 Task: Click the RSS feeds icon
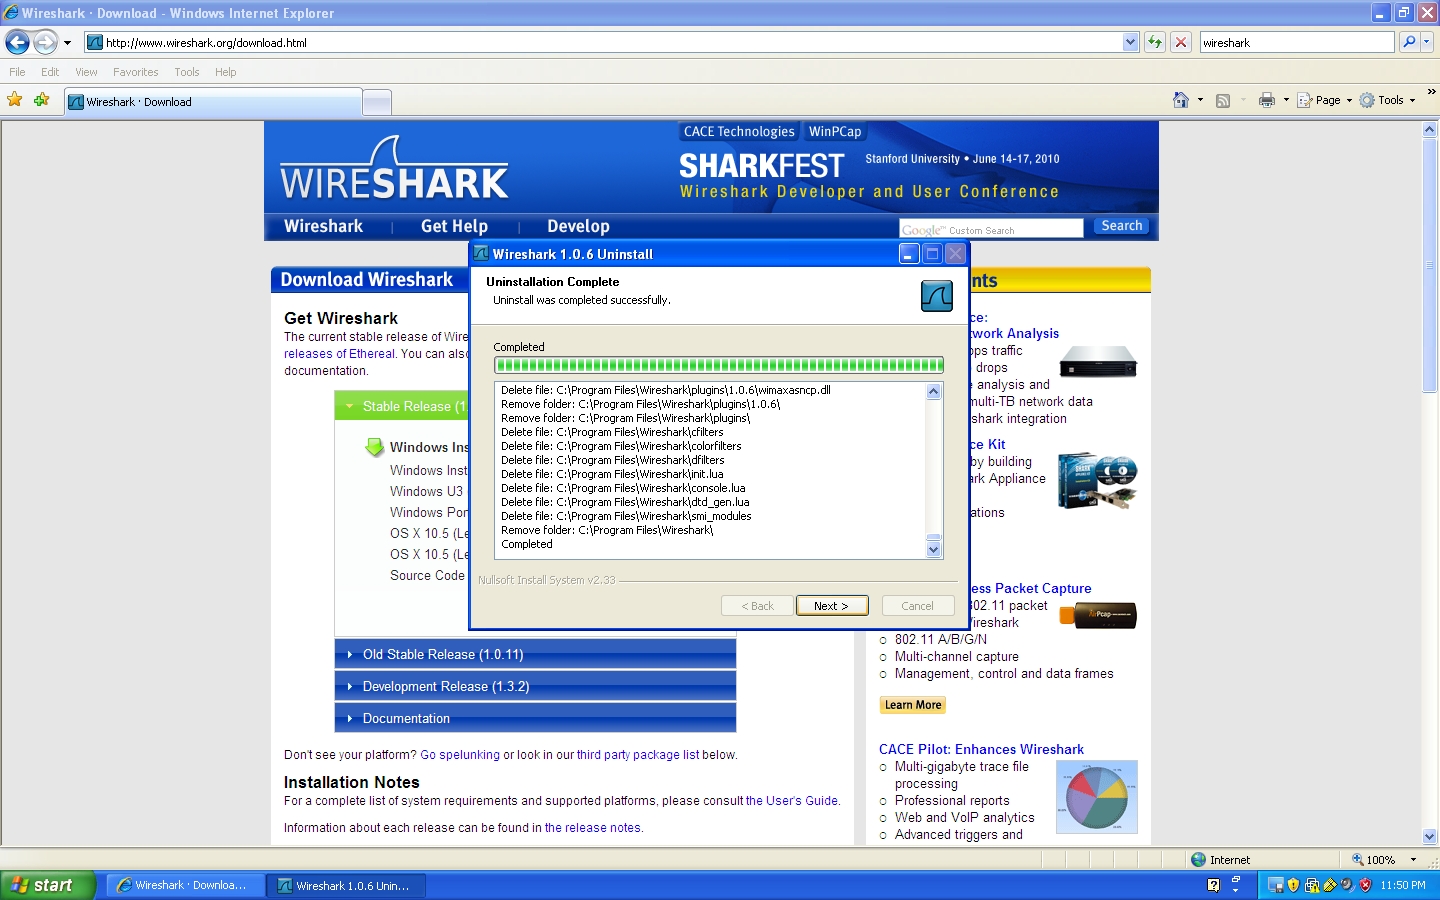coord(1222,100)
